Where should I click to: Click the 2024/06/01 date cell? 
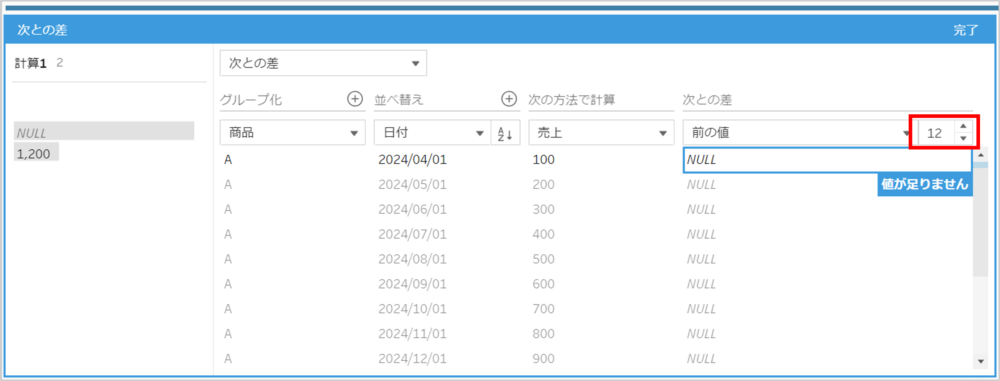point(413,209)
